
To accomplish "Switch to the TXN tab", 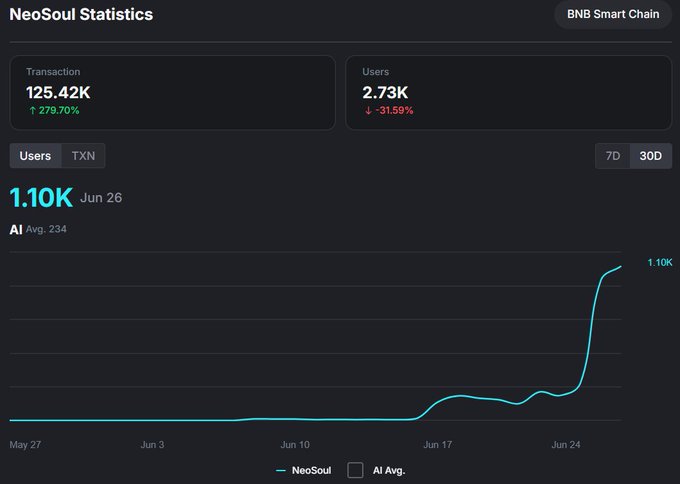I will pyautogui.click(x=83, y=156).
